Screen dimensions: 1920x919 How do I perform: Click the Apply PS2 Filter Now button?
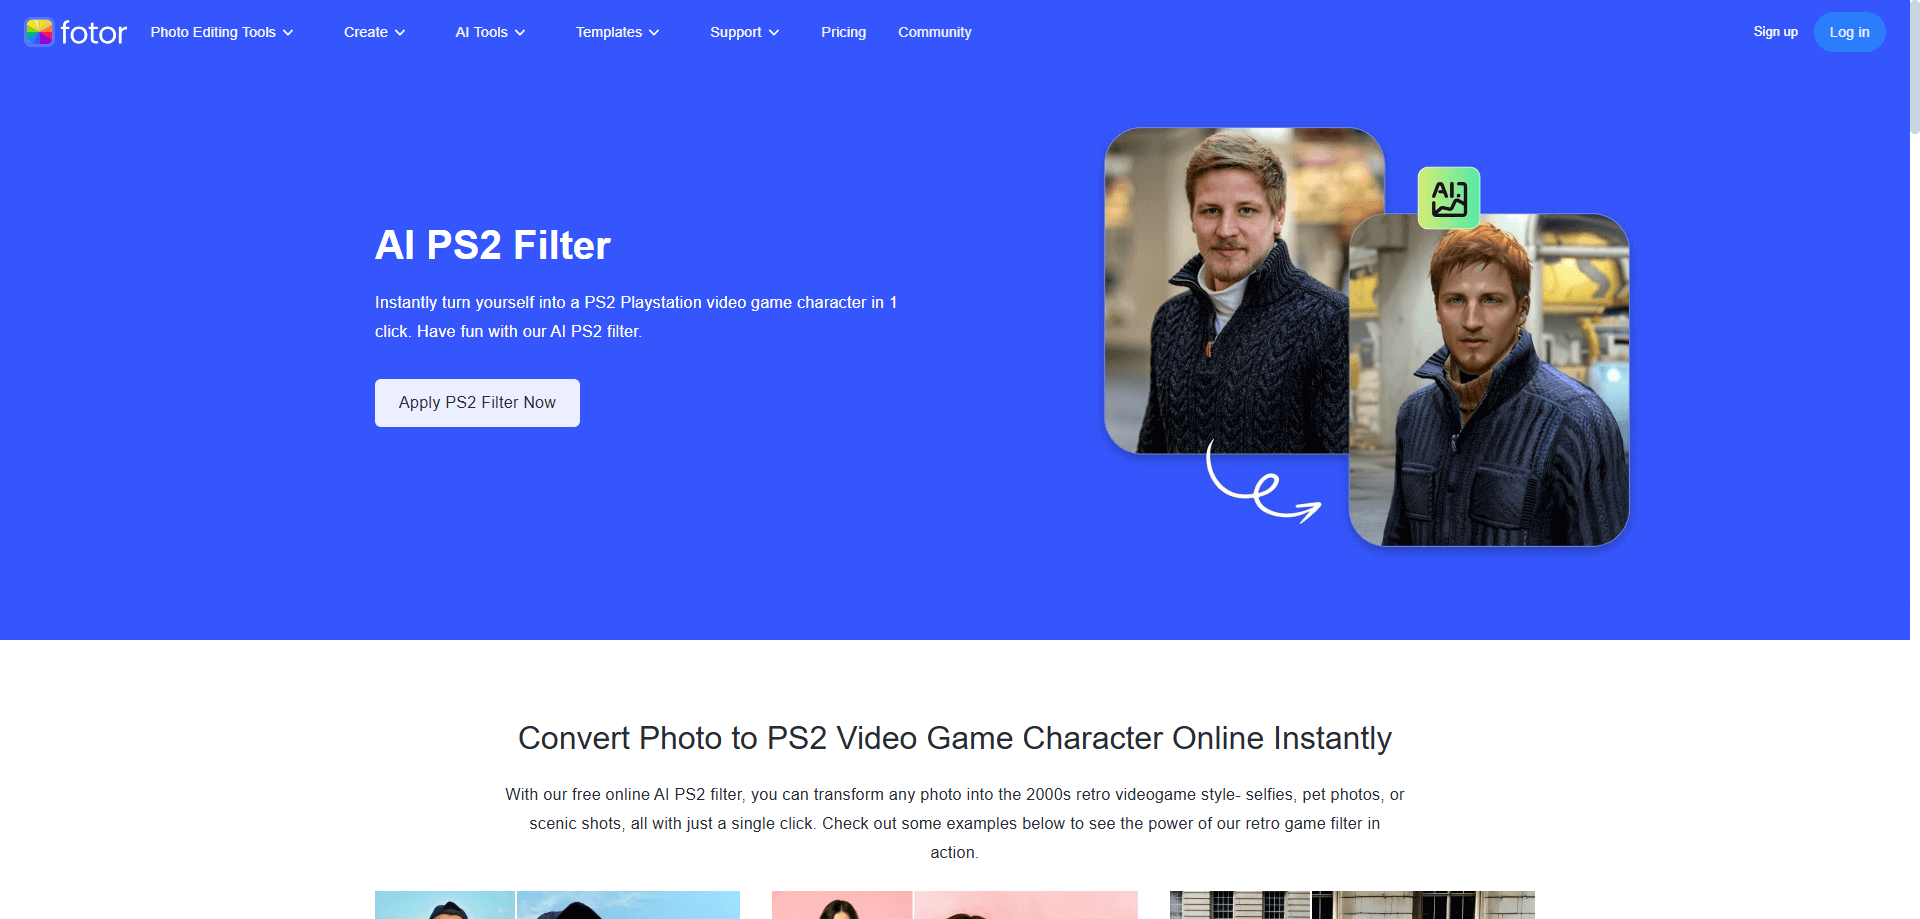[477, 402]
